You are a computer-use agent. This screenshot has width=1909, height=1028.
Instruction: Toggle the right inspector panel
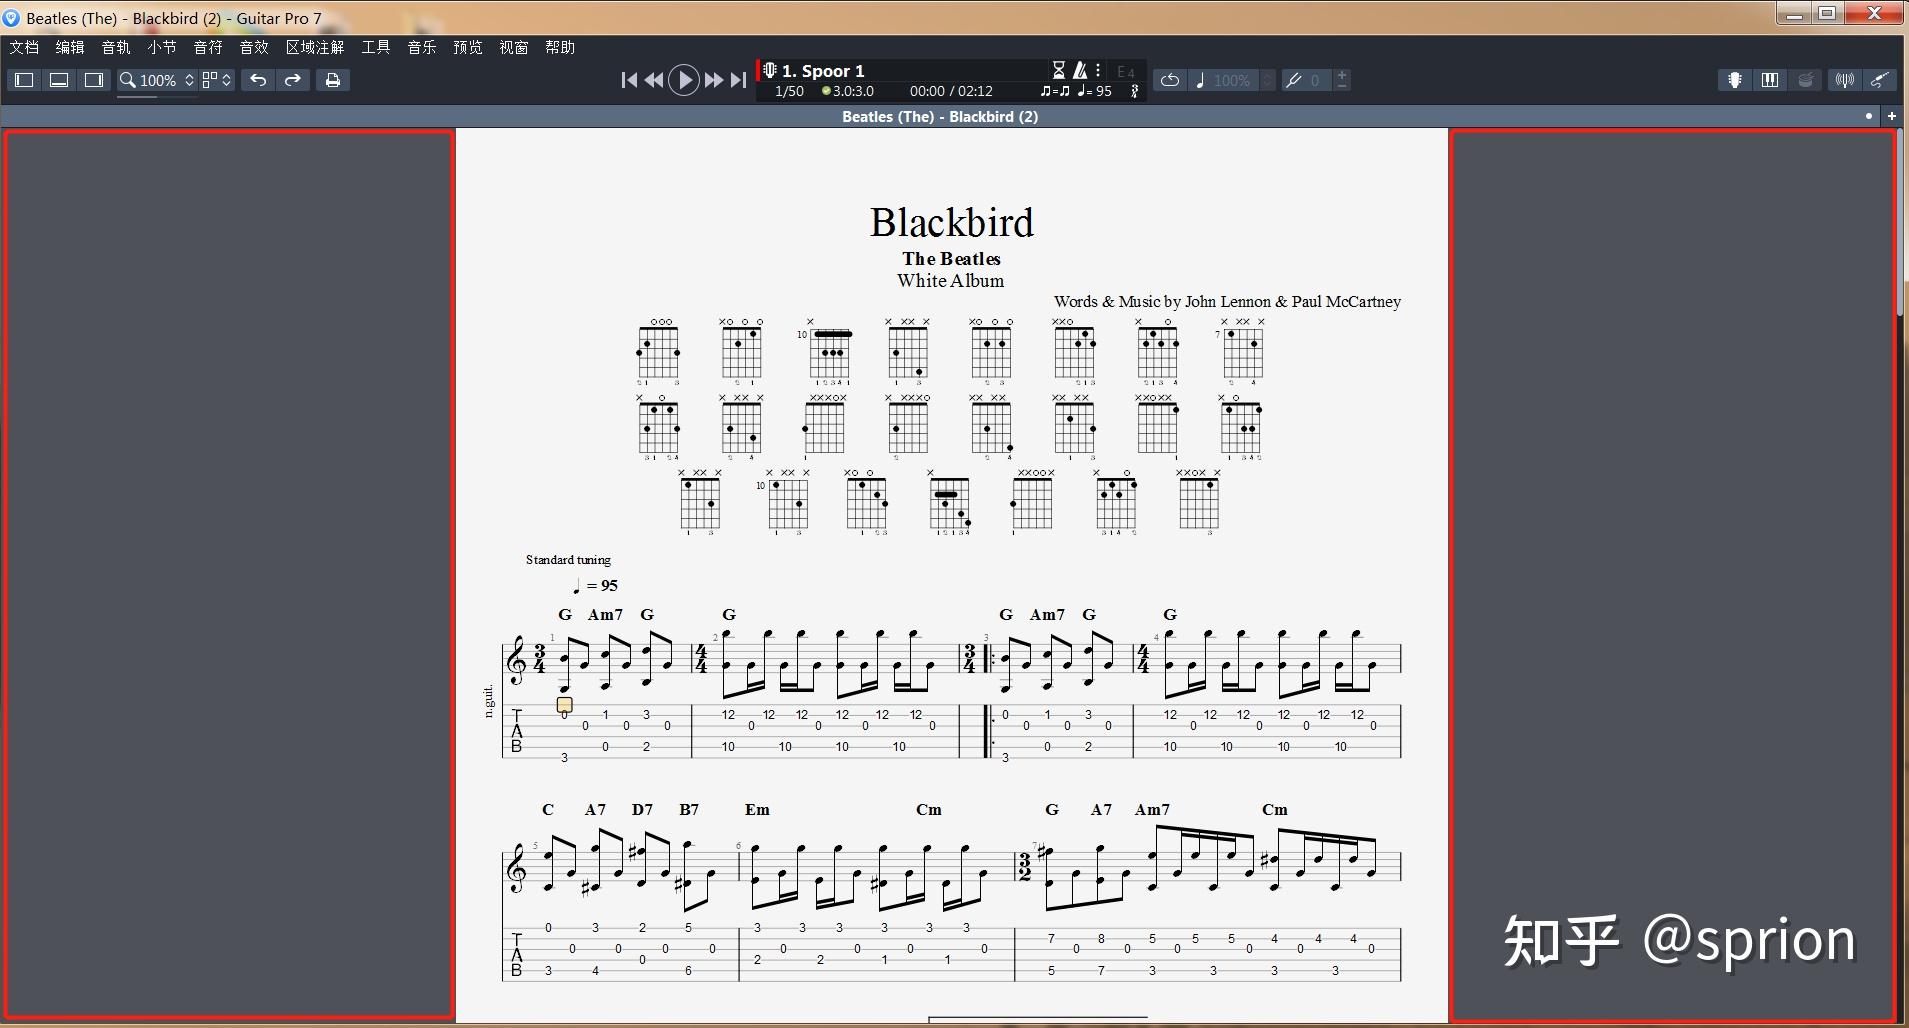pos(94,80)
